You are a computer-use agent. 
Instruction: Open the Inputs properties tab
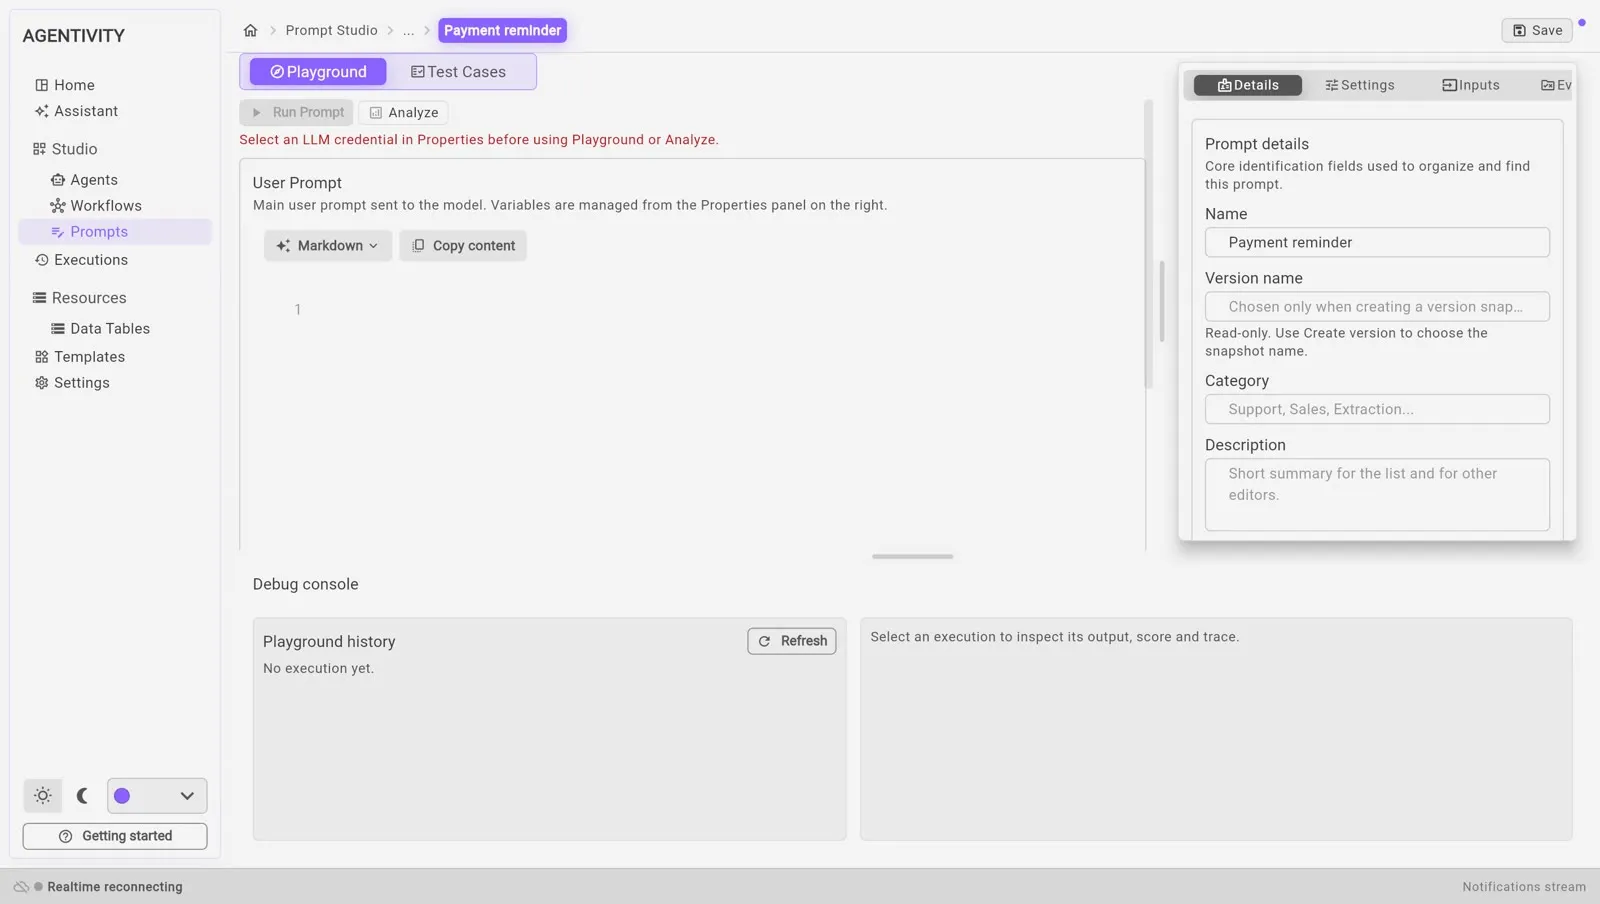pyautogui.click(x=1471, y=85)
